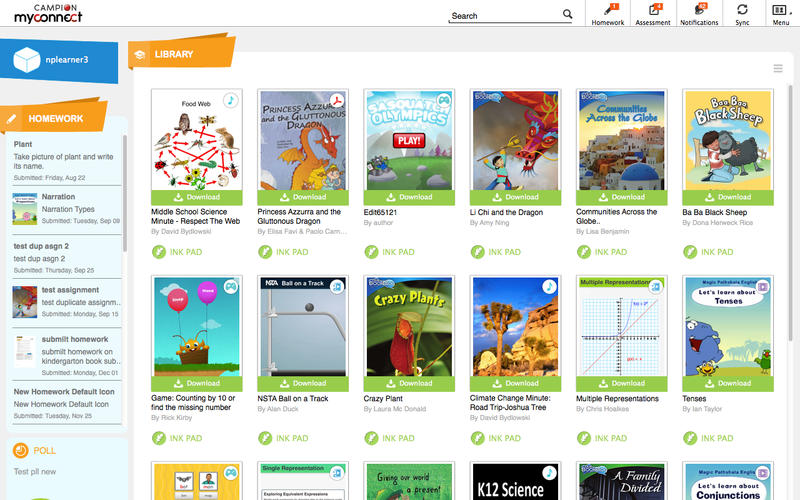The height and width of the screenshot is (500, 800).
Task: Open the A Family Divided cover thumbnail
Action: 621,481
